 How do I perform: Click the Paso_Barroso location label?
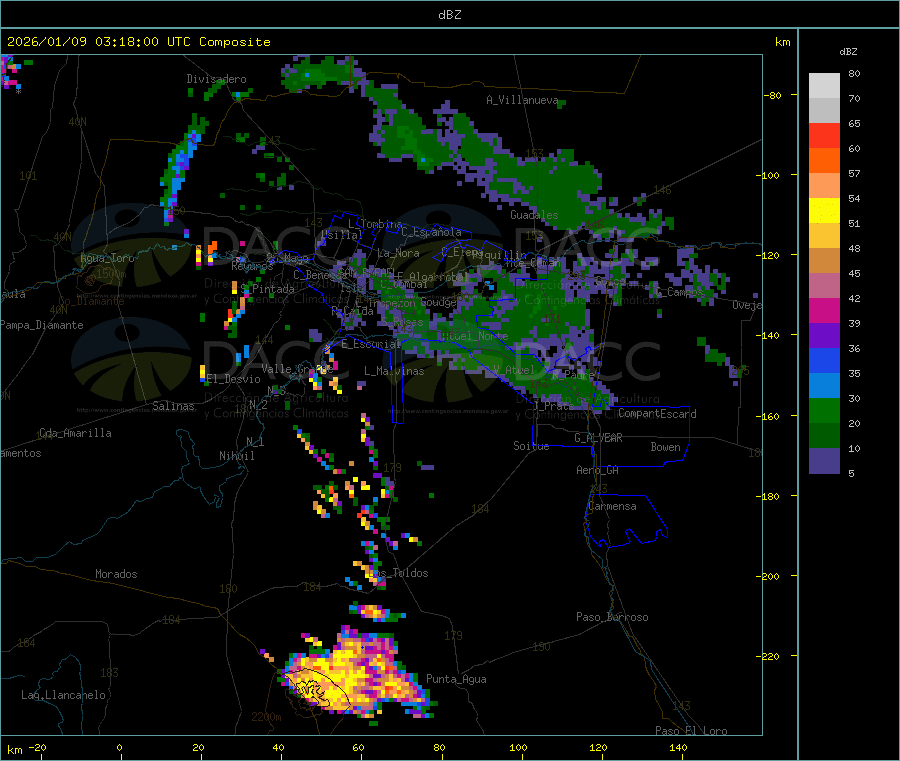[x=612, y=617]
